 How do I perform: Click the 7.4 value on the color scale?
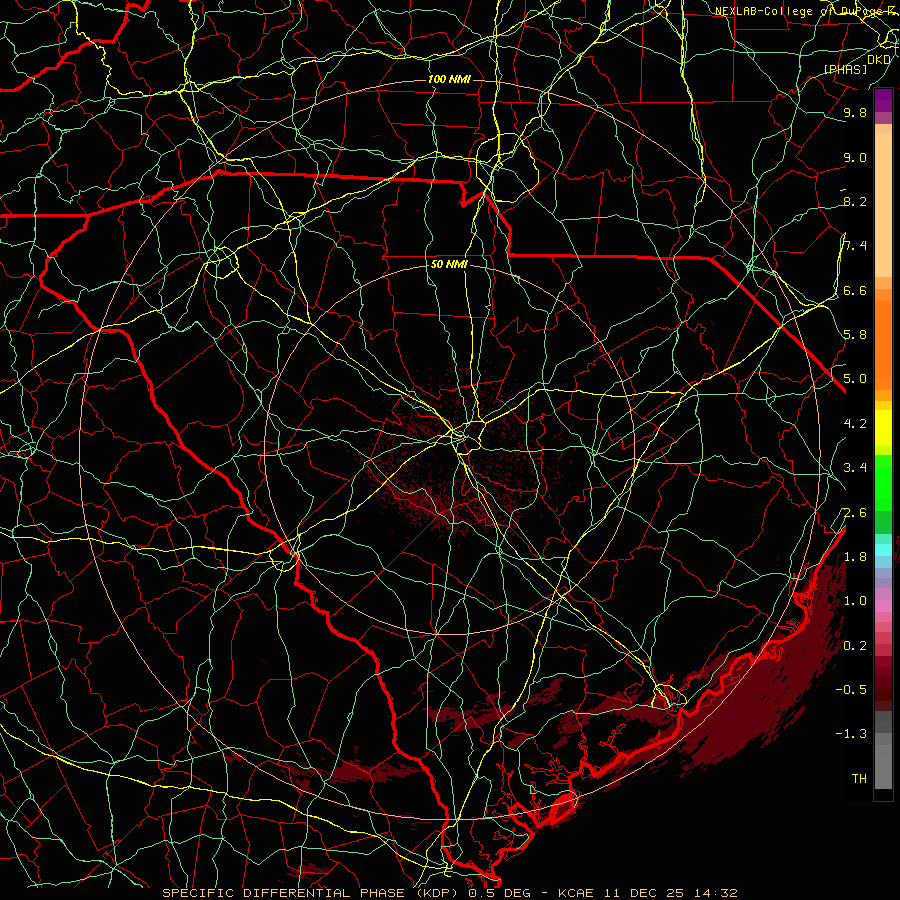pyautogui.click(x=855, y=246)
